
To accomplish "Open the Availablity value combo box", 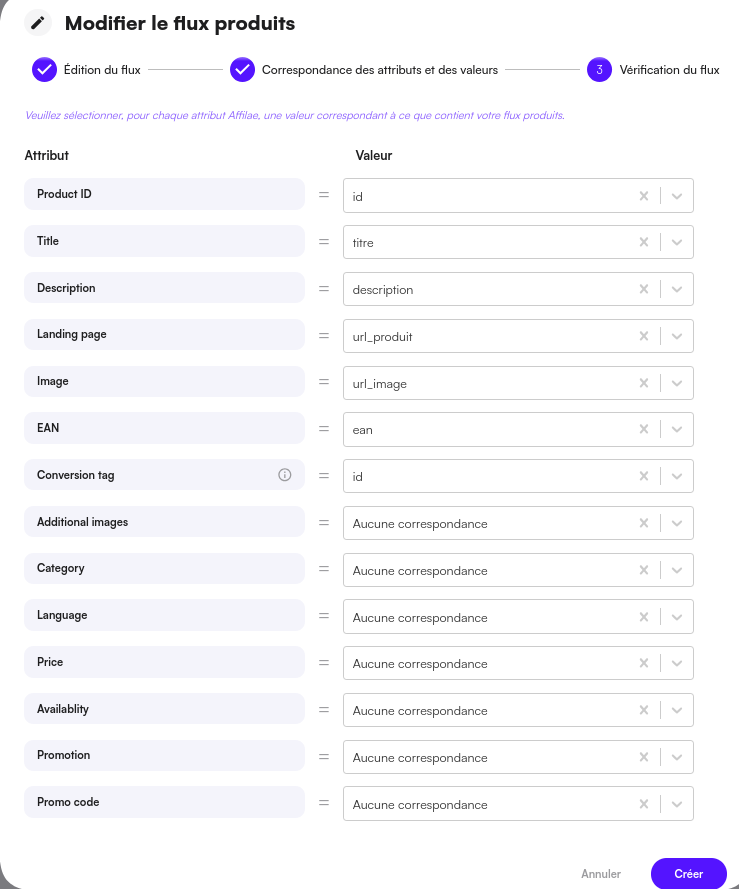I will [490, 710].
